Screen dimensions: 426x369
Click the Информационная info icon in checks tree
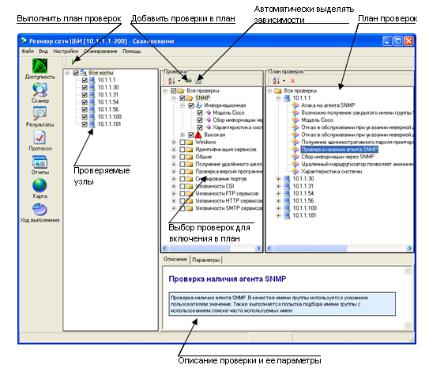pos(198,105)
